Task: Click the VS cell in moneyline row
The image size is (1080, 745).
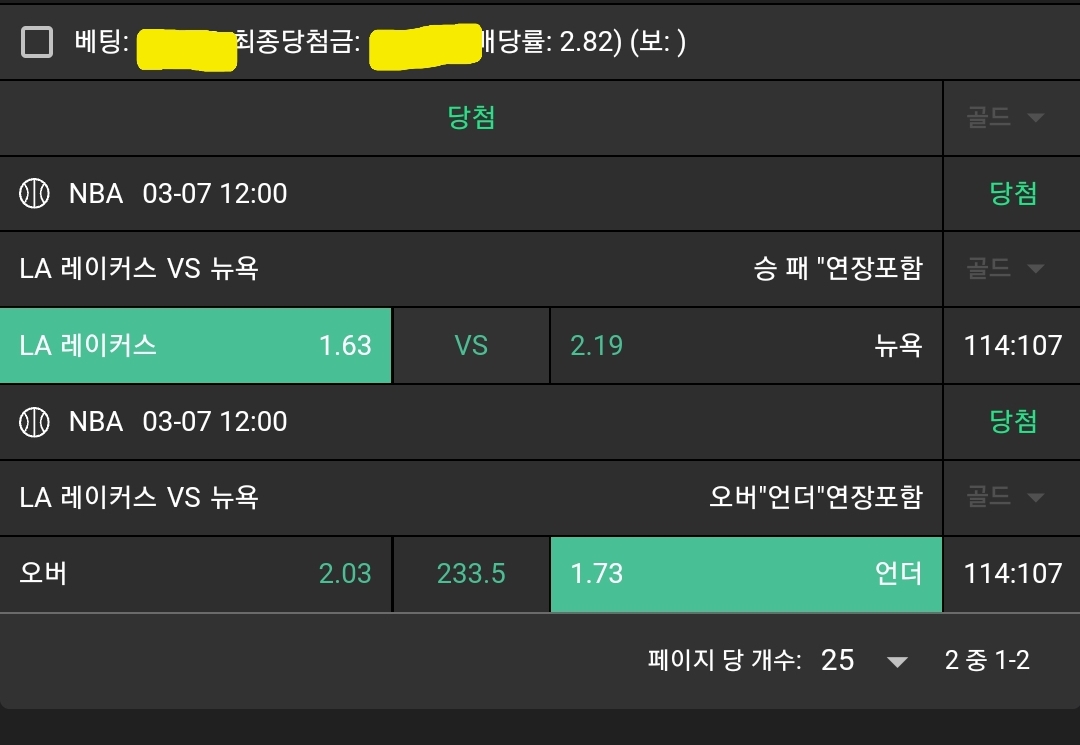Action: [x=471, y=345]
